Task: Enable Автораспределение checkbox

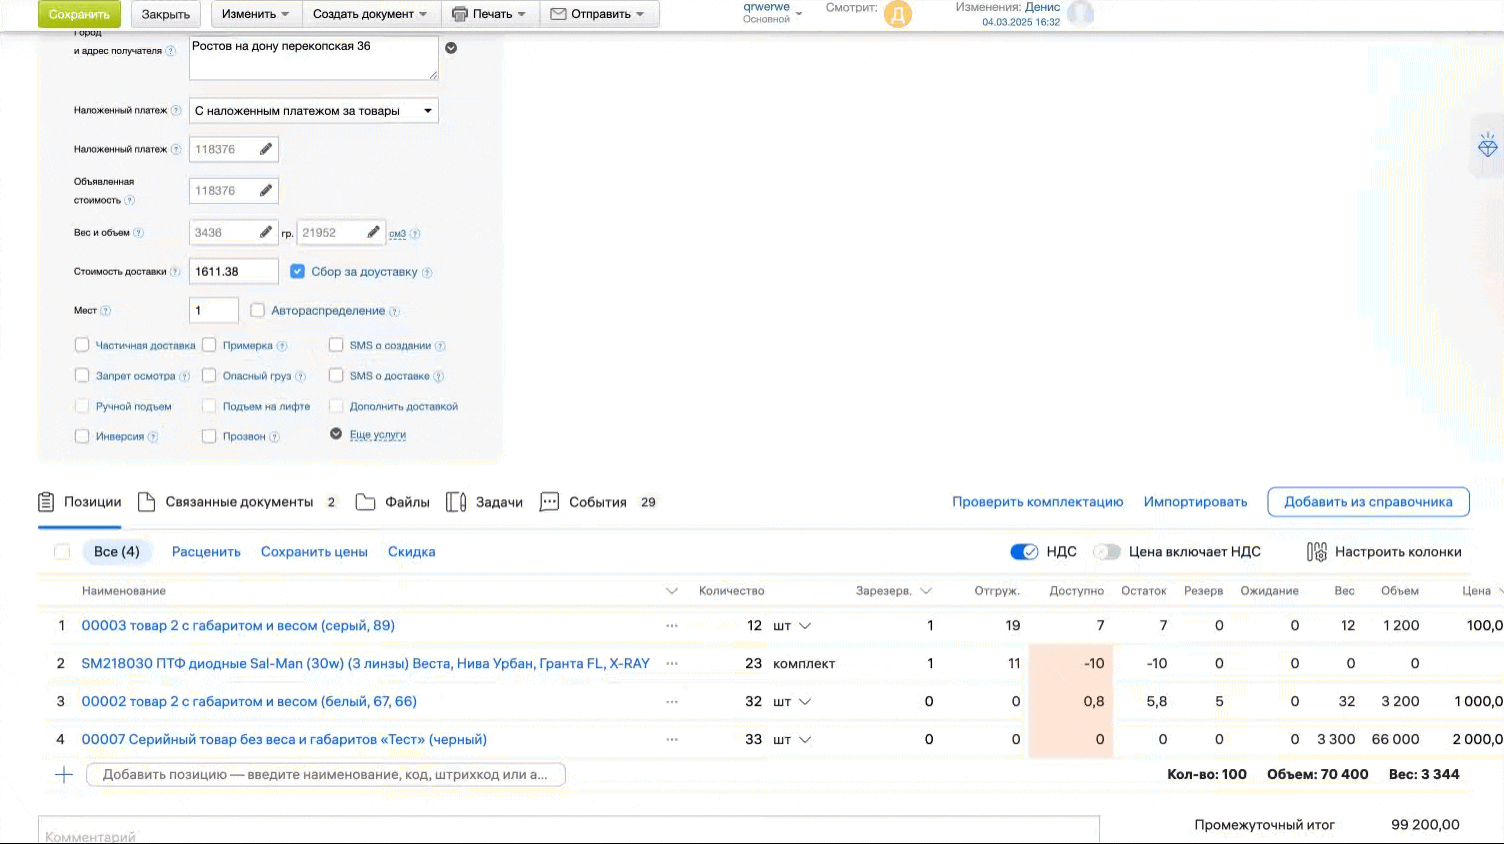Action: (x=258, y=311)
